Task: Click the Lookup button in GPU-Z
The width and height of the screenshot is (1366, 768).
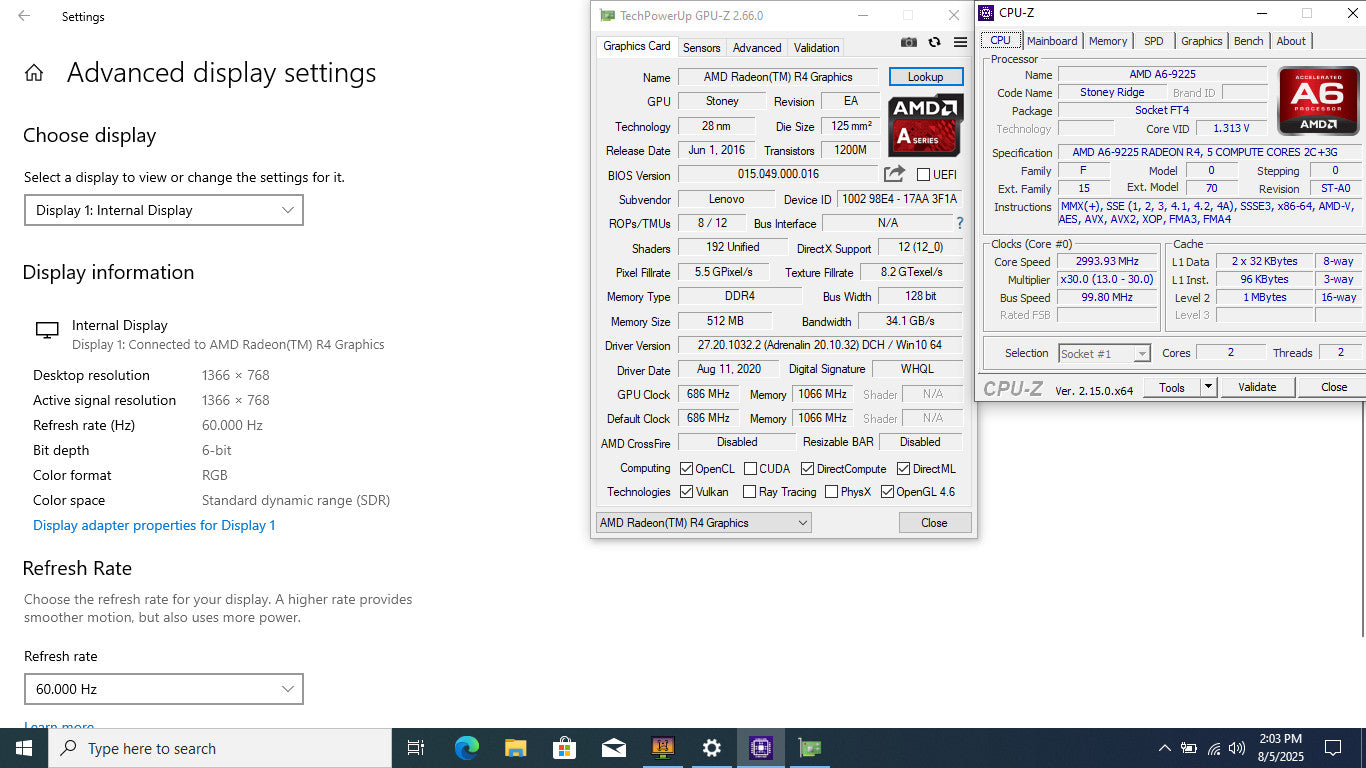Action: (x=925, y=77)
